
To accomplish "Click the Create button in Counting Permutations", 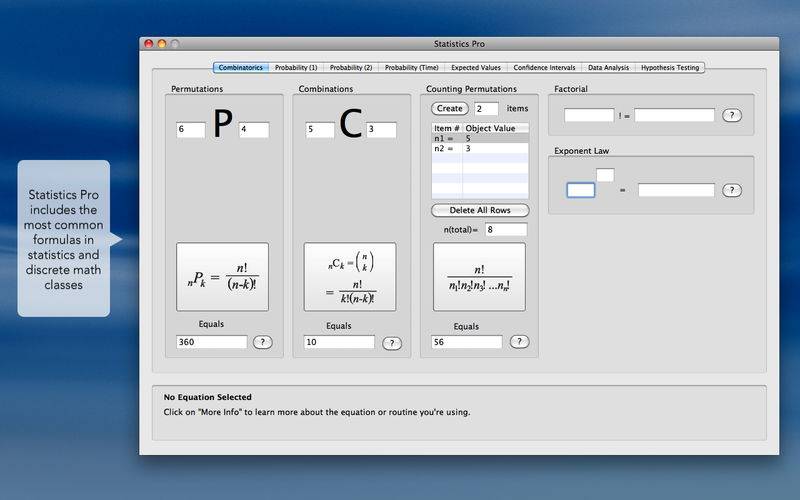I will click(449, 109).
